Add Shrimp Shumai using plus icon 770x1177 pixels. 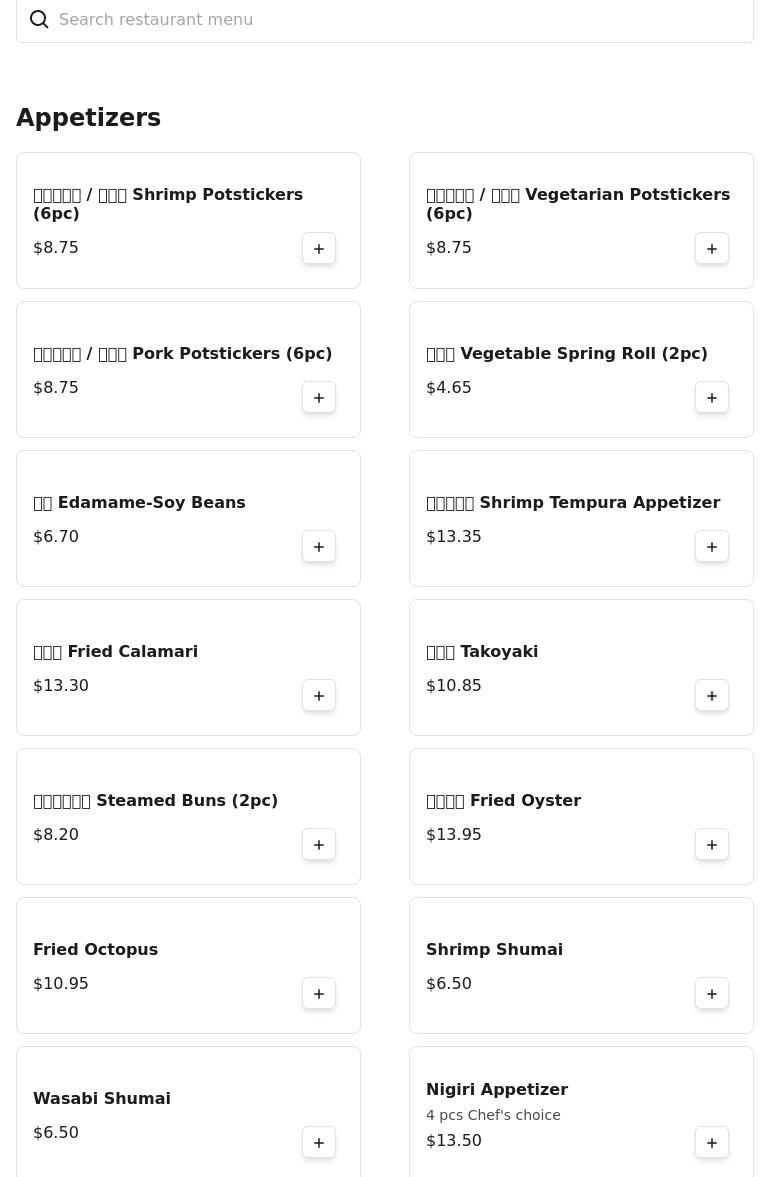click(712, 994)
